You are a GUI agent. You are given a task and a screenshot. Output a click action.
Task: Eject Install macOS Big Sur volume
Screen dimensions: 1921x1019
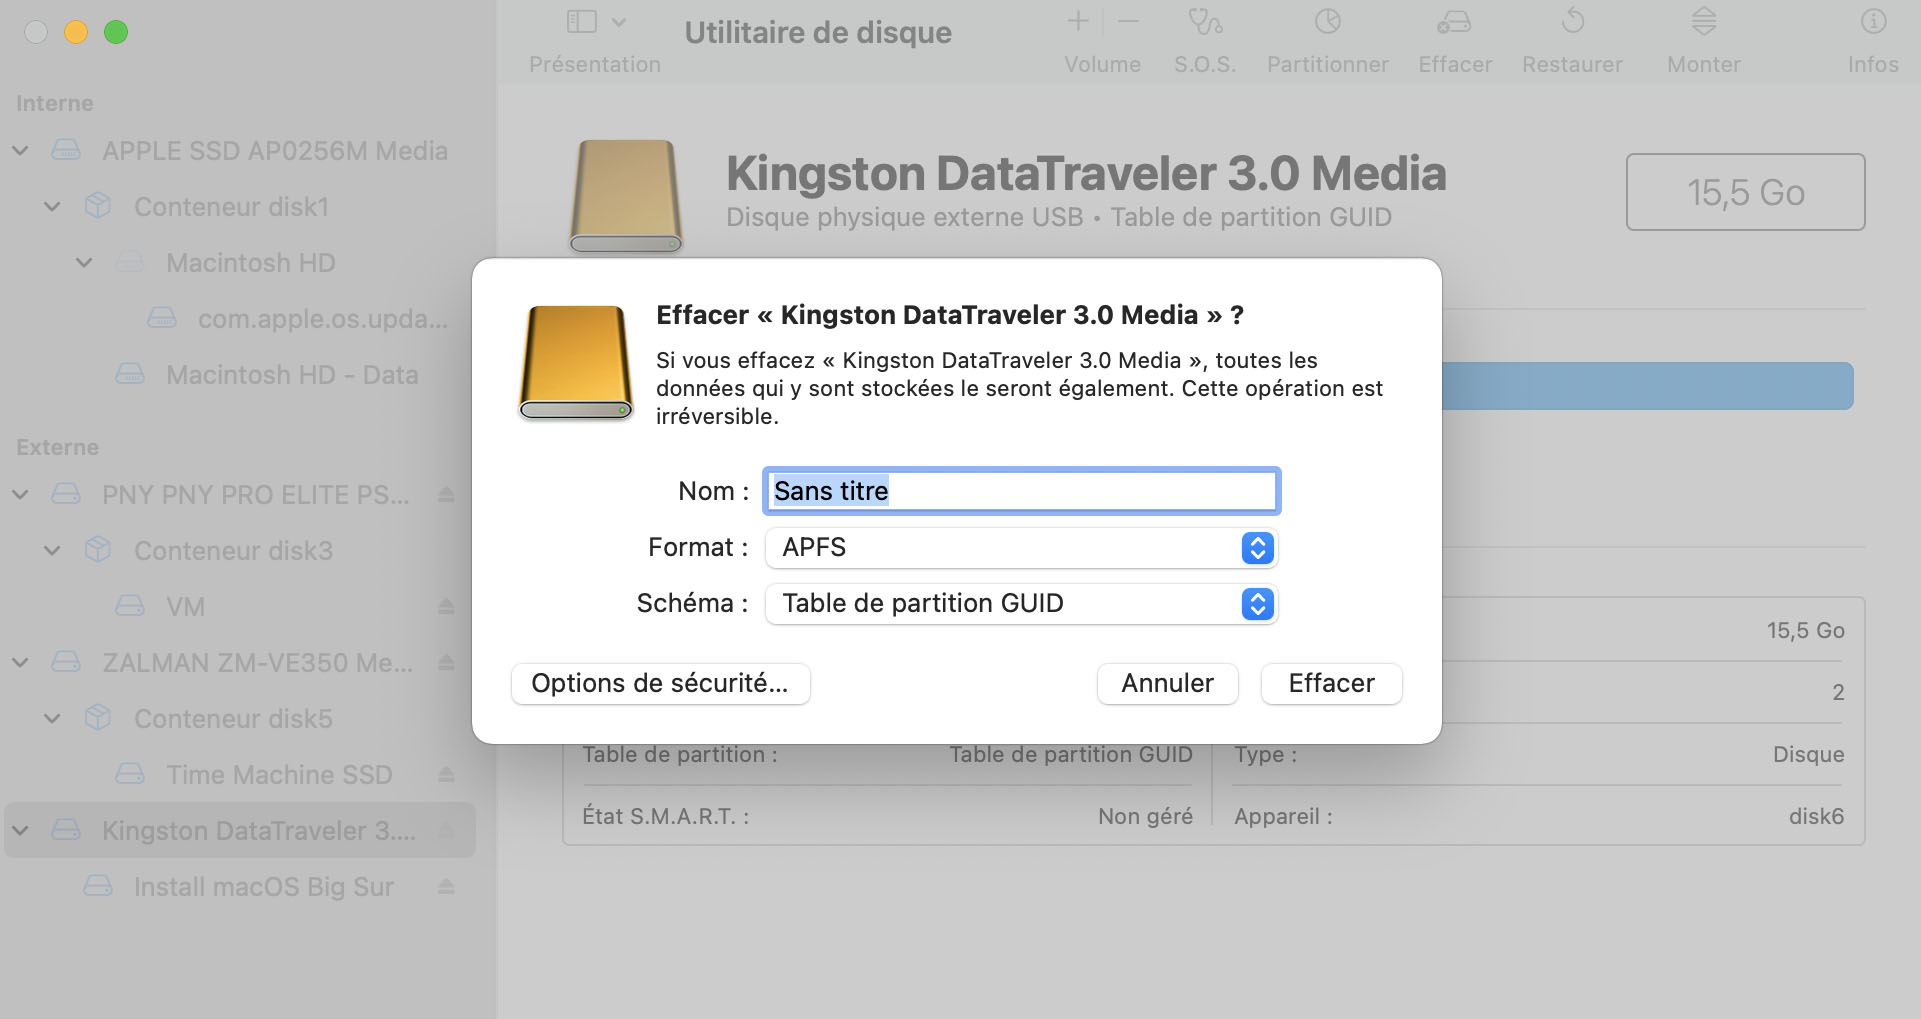[x=446, y=887]
